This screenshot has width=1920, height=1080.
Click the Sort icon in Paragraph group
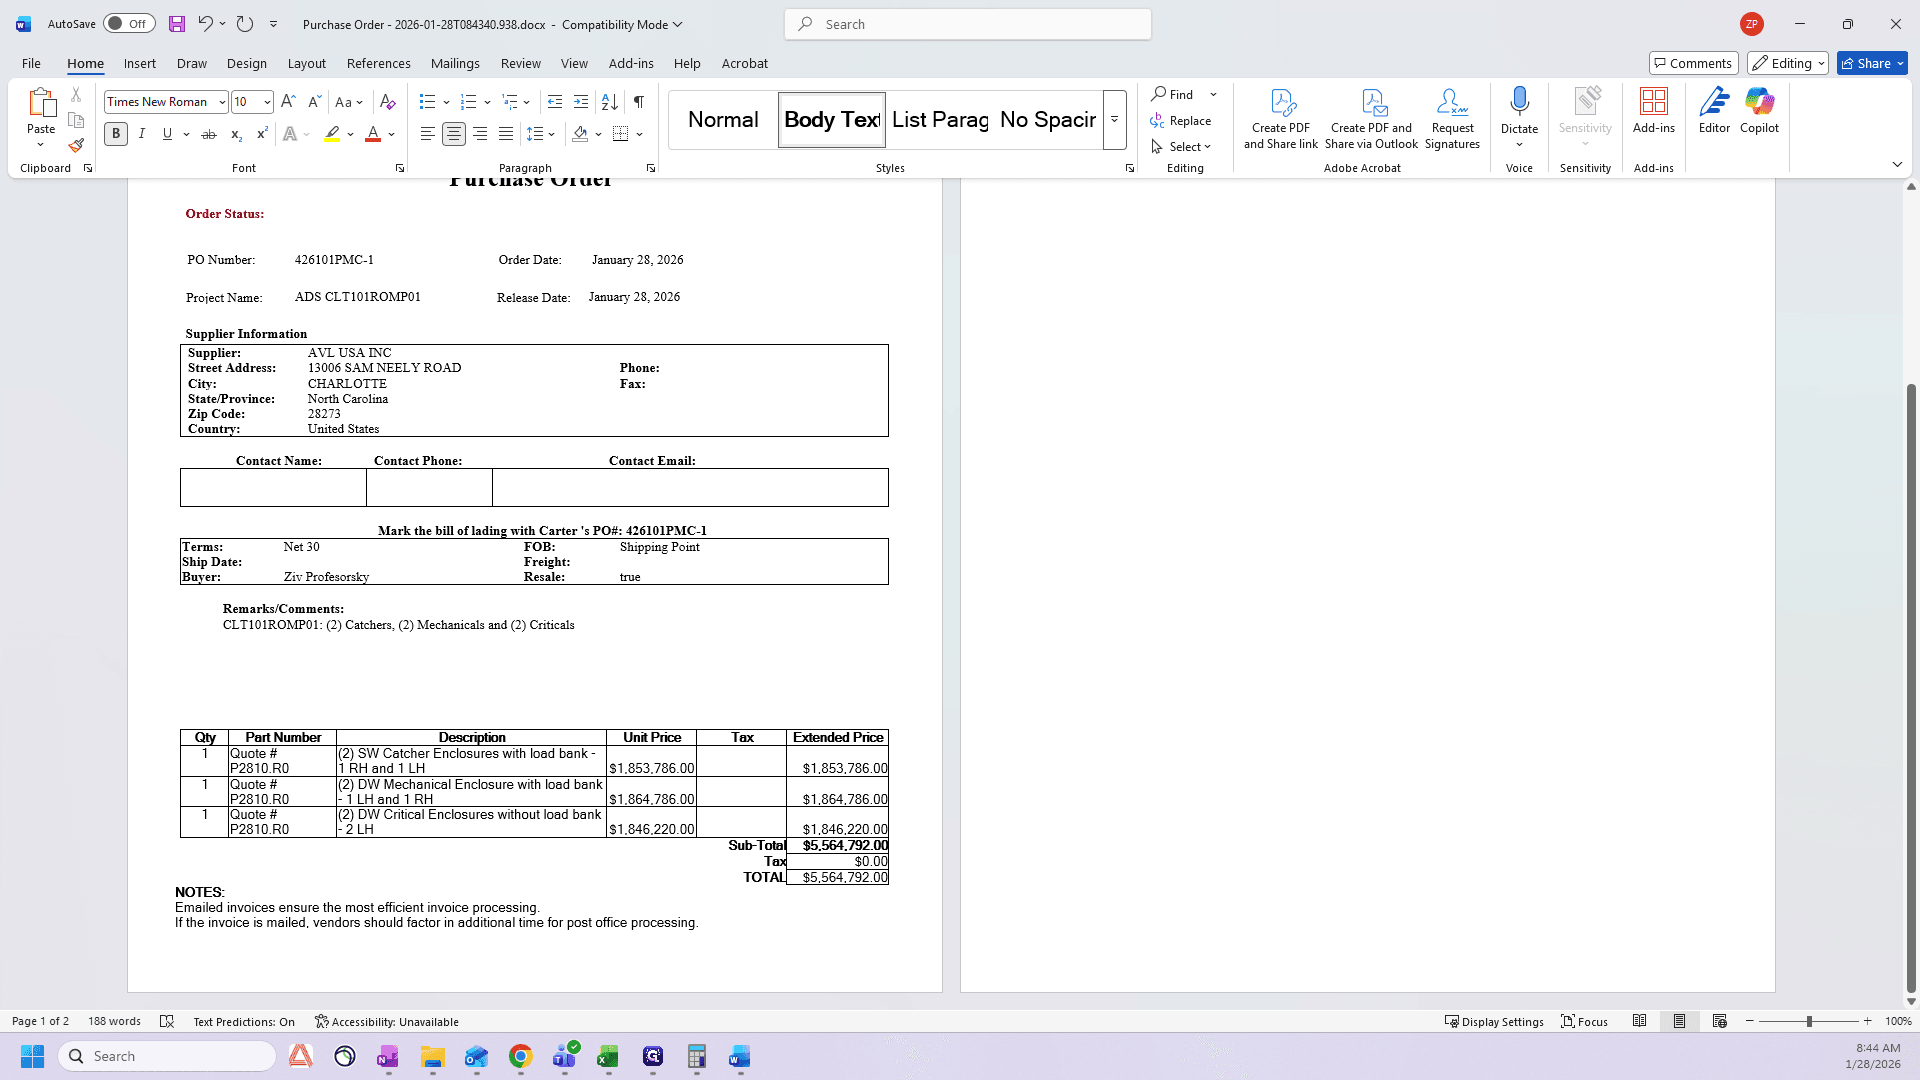pyautogui.click(x=609, y=102)
